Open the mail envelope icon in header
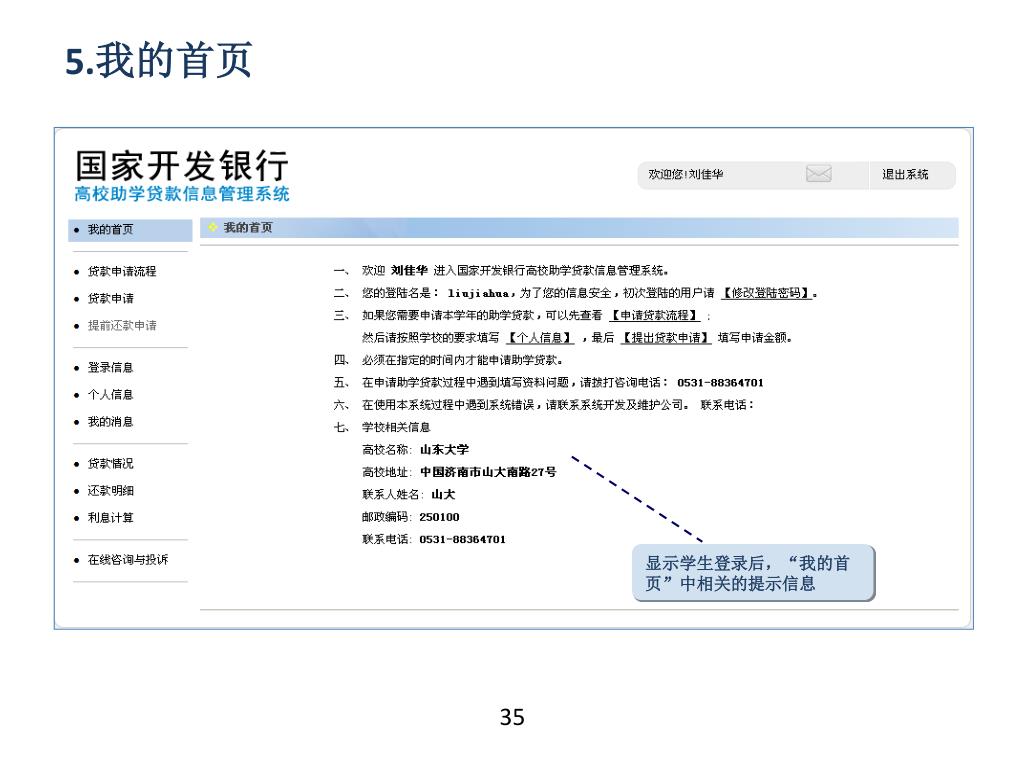The width and height of the screenshot is (1024, 768). (x=818, y=174)
